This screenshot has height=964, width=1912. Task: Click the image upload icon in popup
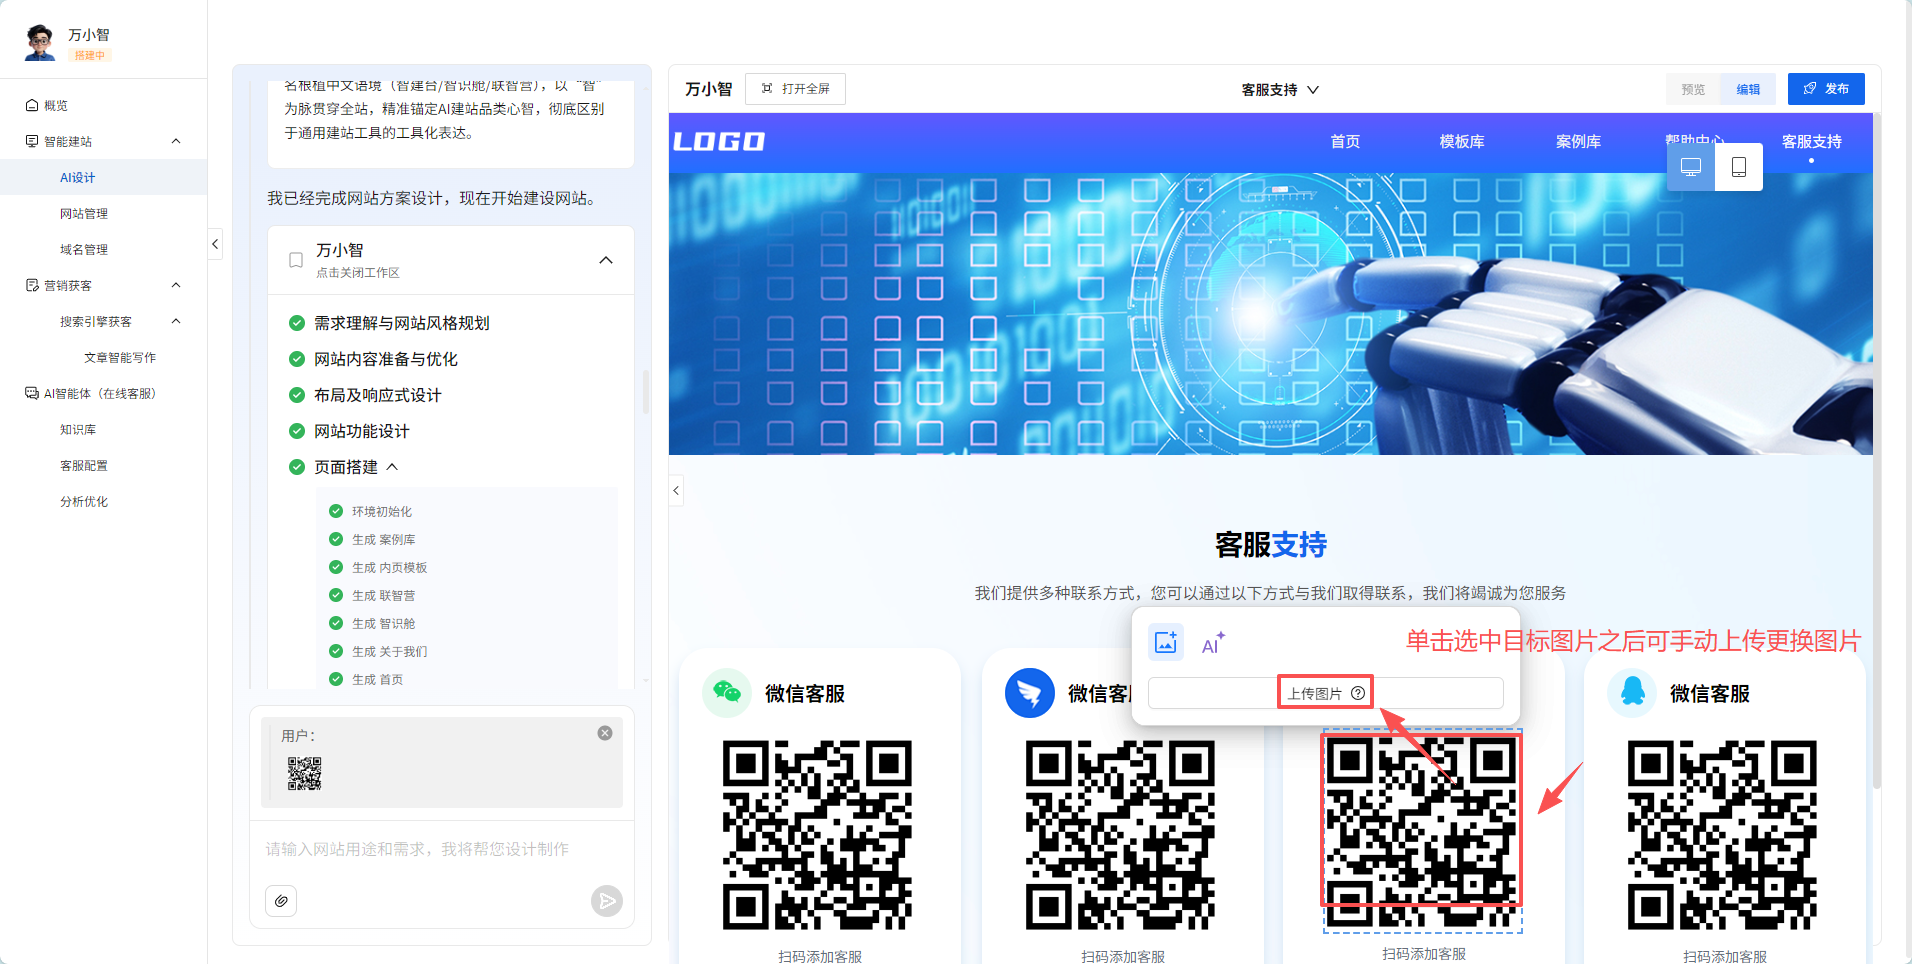(x=1165, y=642)
